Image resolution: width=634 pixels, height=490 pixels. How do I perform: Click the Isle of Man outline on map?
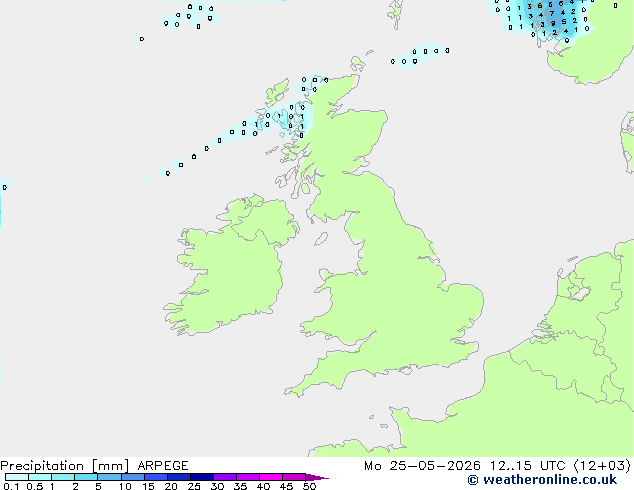(x=321, y=239)
